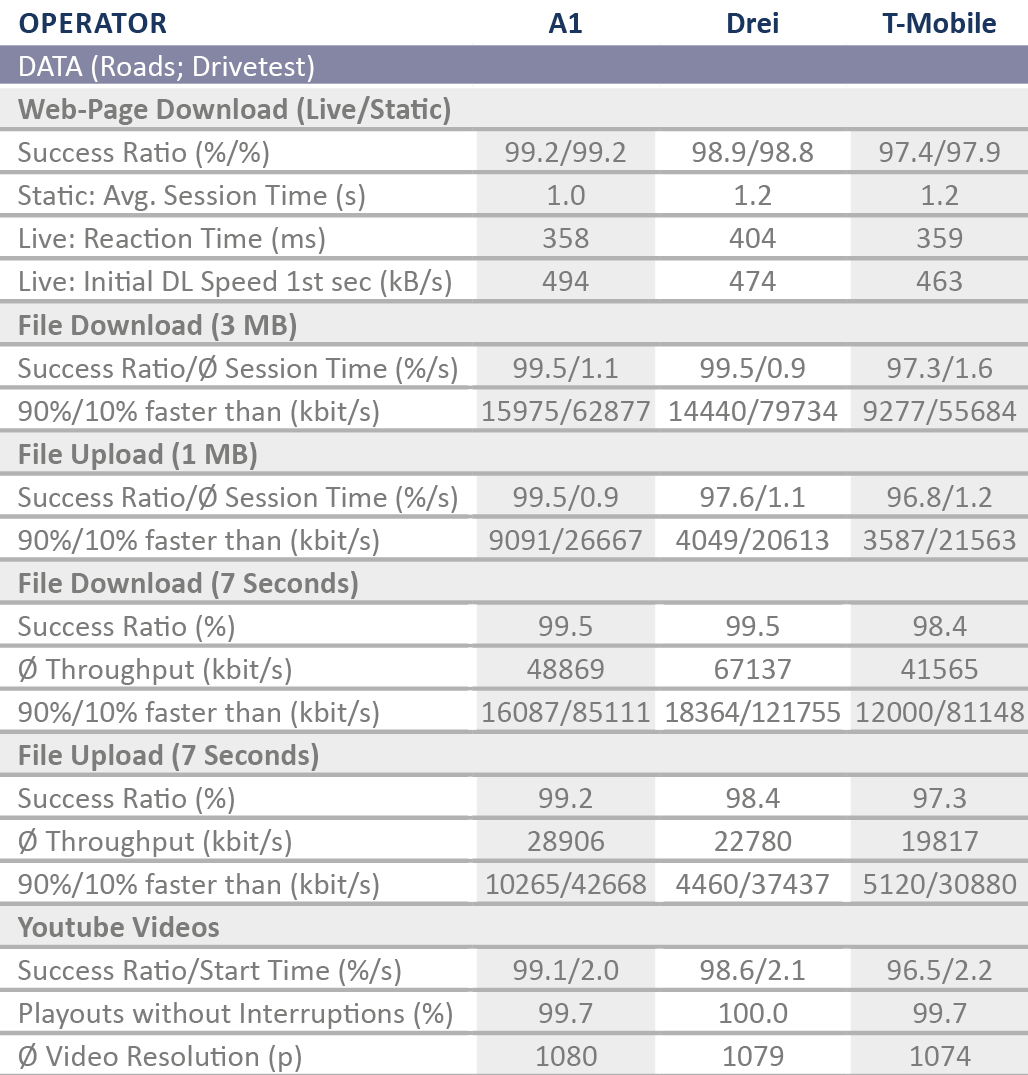The height and width of the screenshot is (1075, 1028).
Task: Select the Drei value 14440/79734
Action: point(752,411)
